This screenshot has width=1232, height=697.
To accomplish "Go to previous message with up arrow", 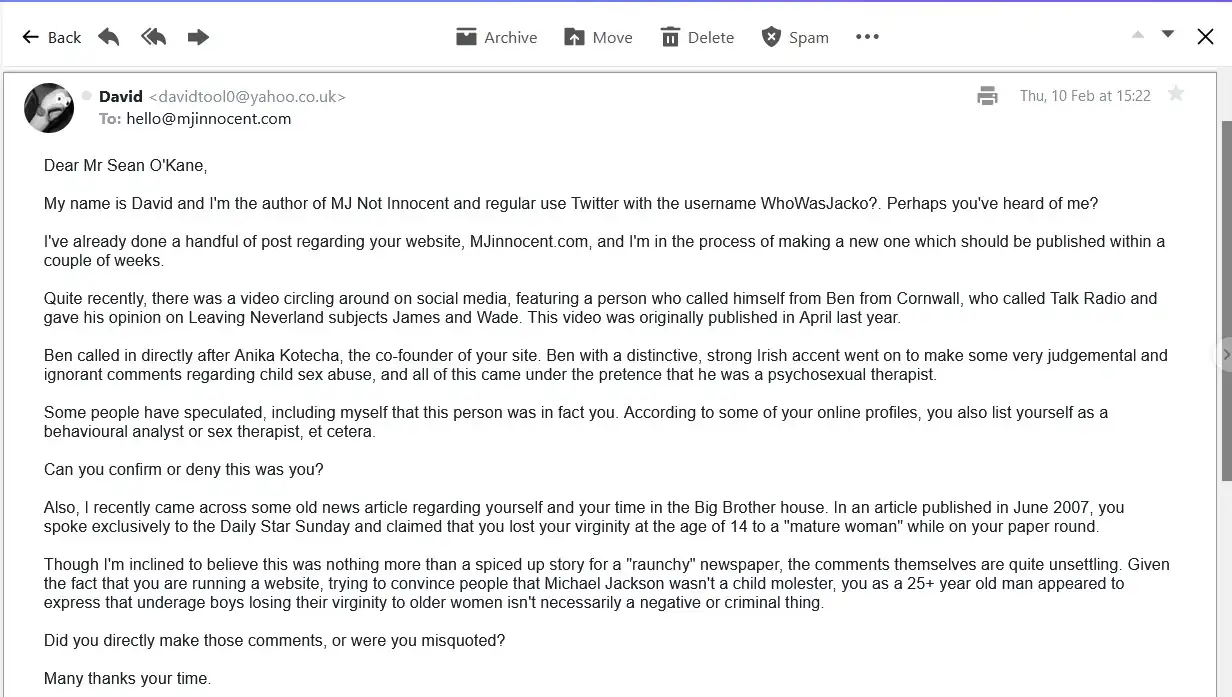I will 1138,35.
